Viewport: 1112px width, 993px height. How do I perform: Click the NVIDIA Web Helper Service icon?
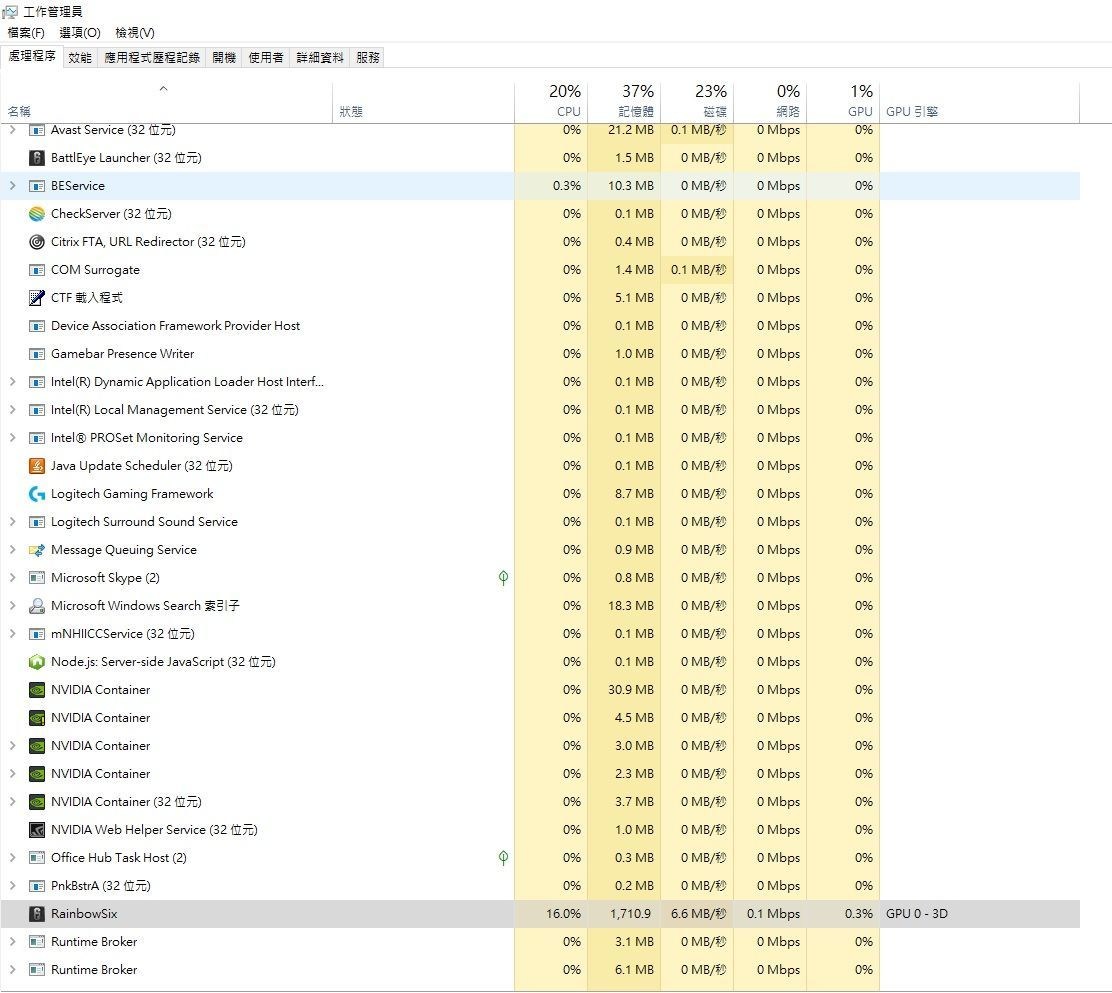(37, 830)
